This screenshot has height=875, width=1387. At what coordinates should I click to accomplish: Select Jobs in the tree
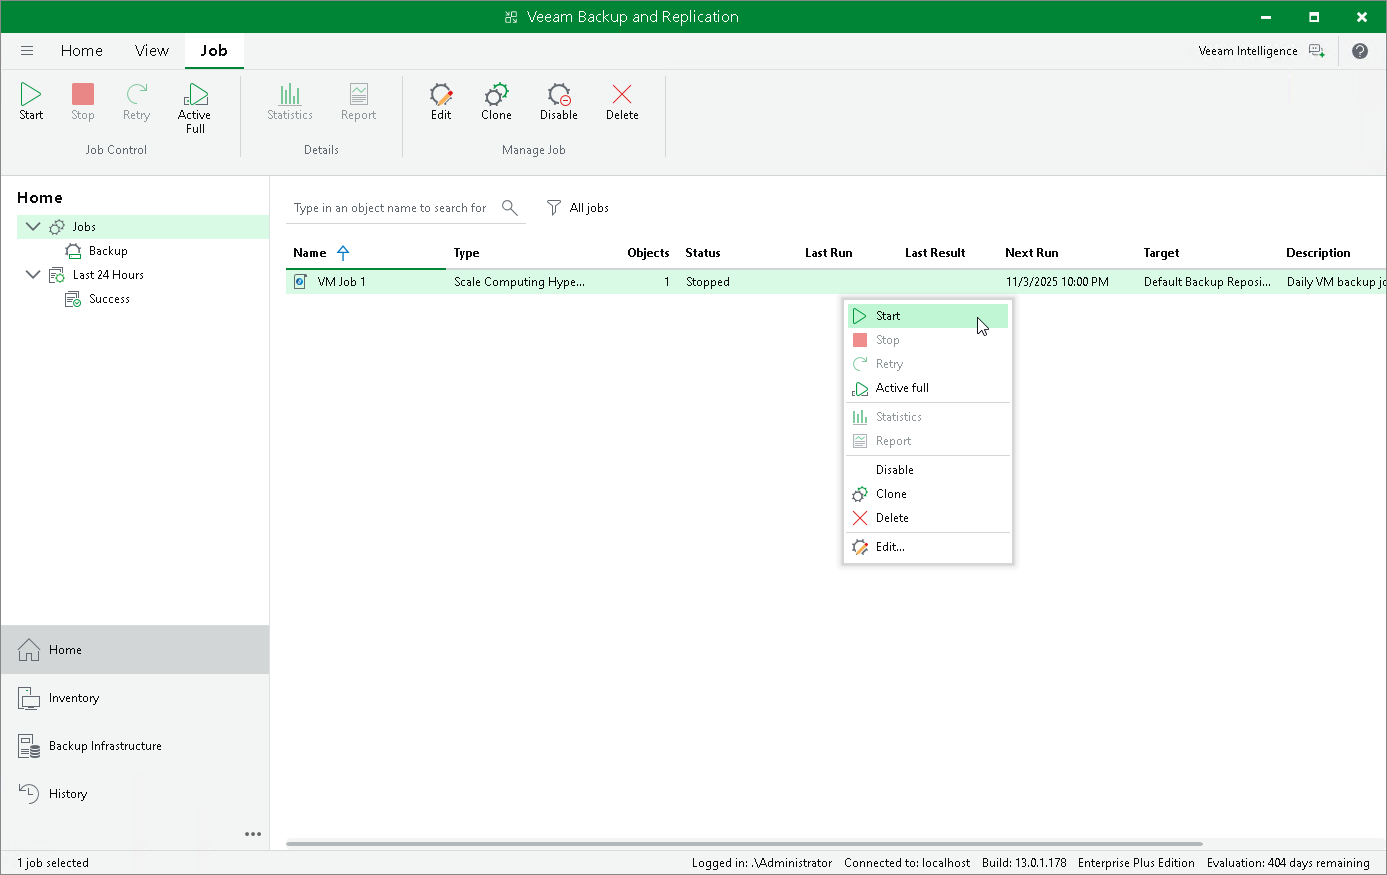tap(84, 227)
